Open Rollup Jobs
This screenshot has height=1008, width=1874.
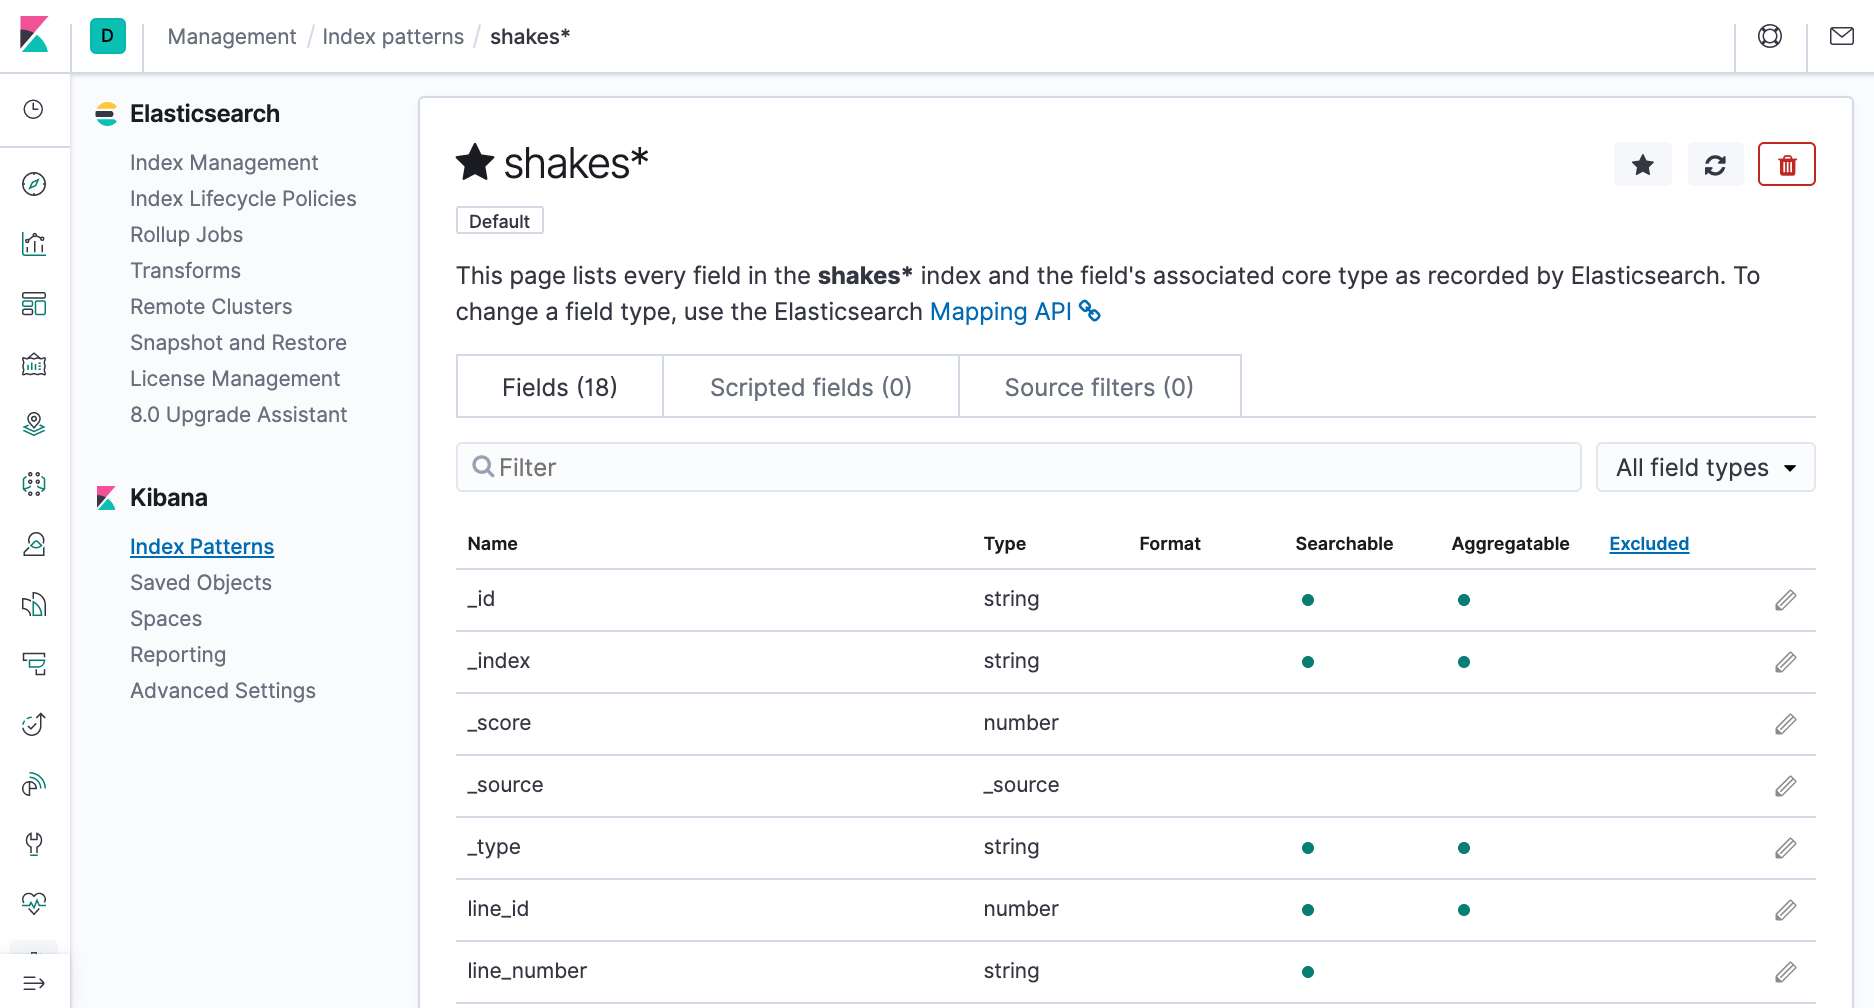click(x=186, y=235)
